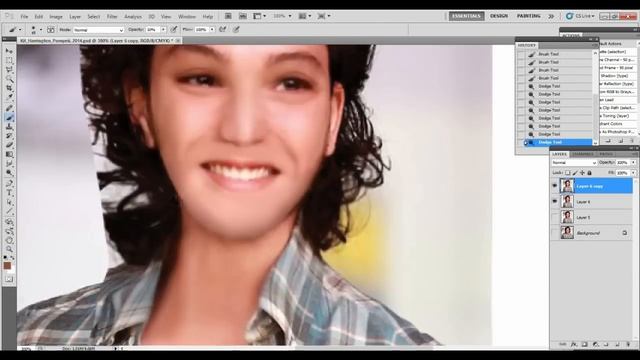The image size is (640, 360).
Task: Select the Eraser tool
Action: point(9,145)
